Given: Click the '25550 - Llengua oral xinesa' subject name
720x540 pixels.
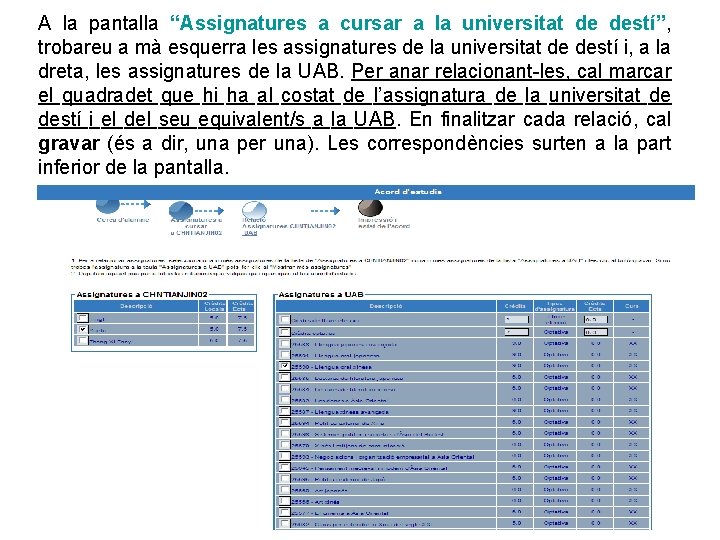Looking at the screenshot, I should coord(331,367).
